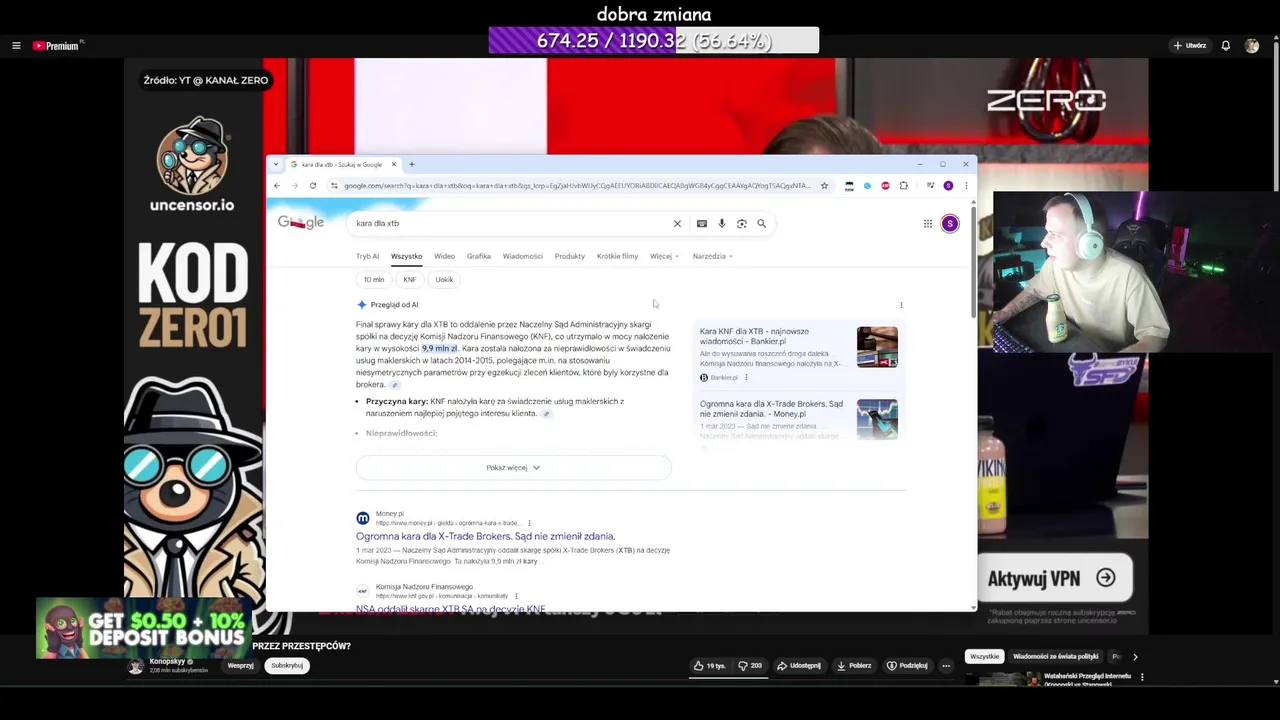The width and height of the screenshot is (1280, 720).
Task: Open the YouTube hamburger guide menu
Action: pos(16,46)
